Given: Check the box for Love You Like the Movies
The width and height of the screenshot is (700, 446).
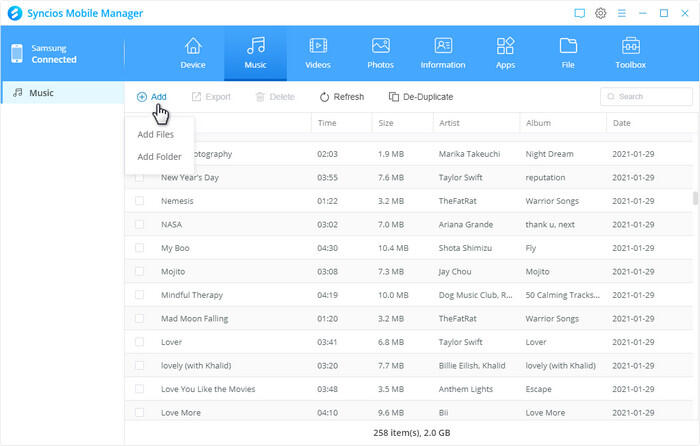Looking at the screenshot, I should pos(139,389).
